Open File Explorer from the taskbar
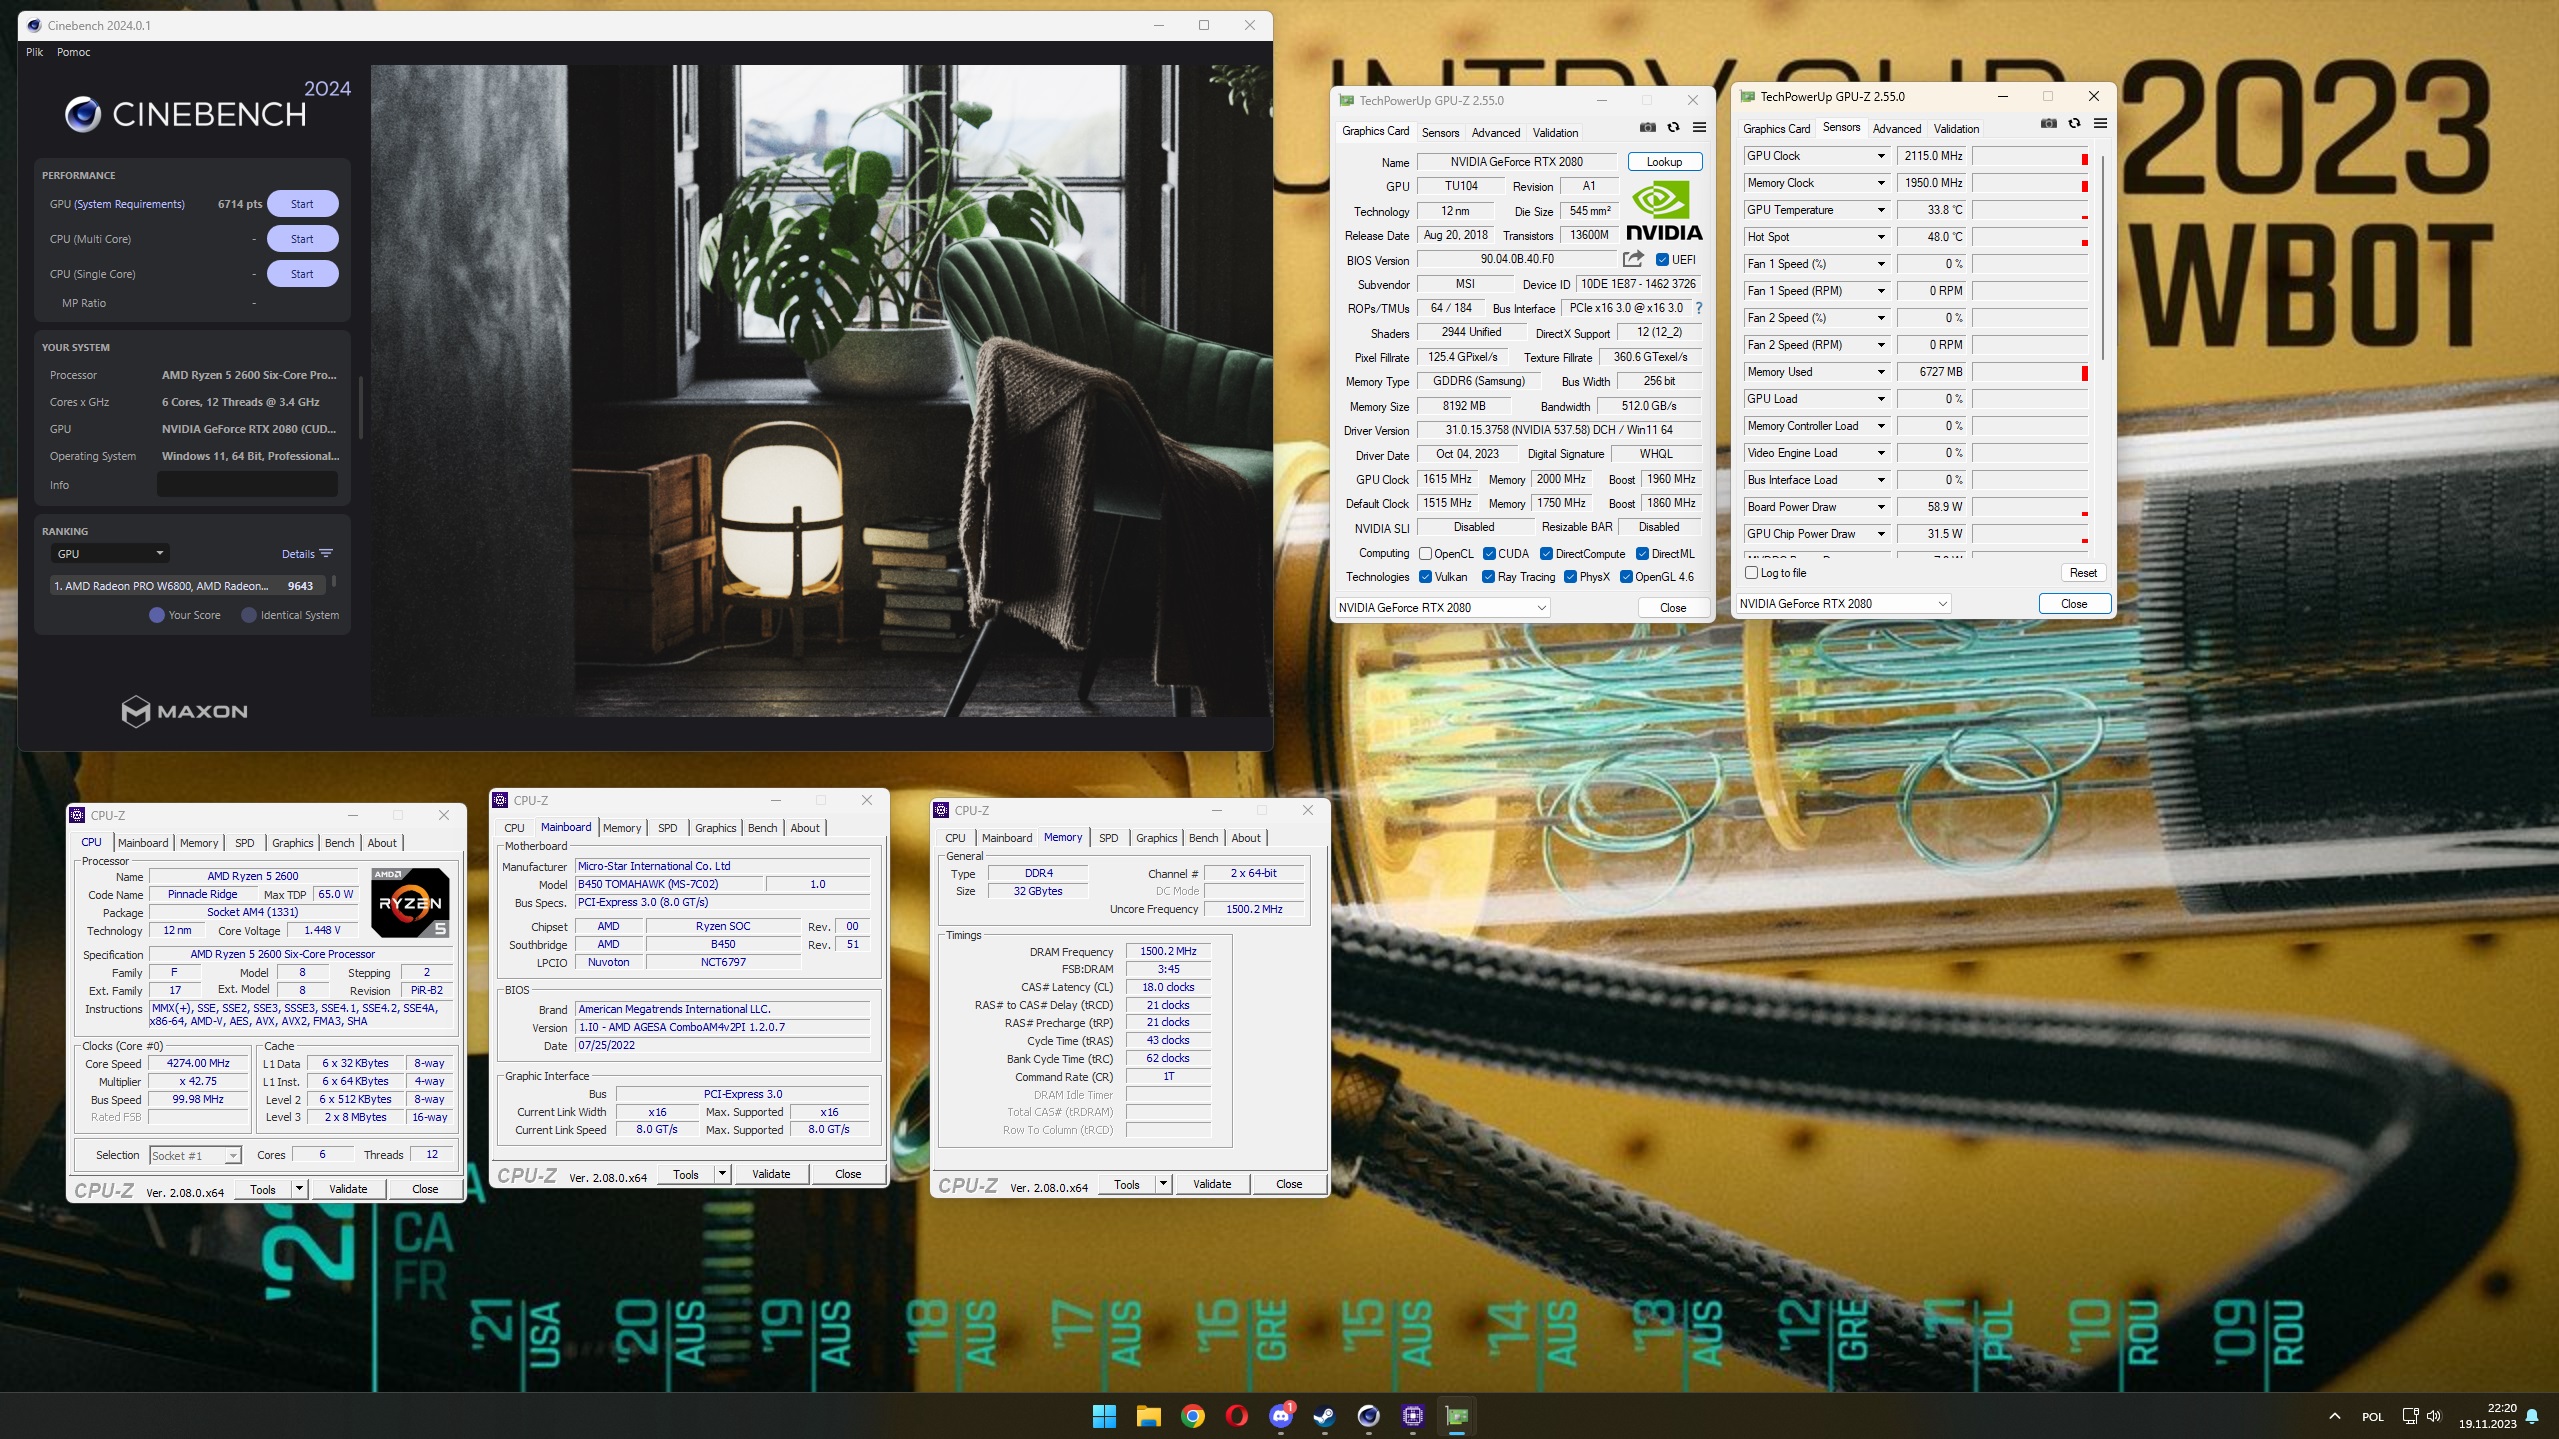The width and height of the screenshot is (2559, 1439). [1148, 1416]
